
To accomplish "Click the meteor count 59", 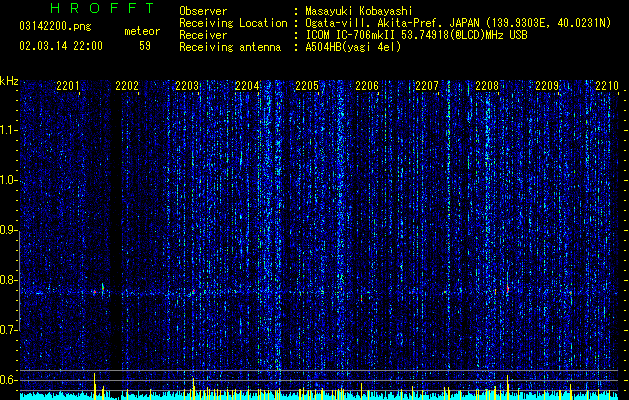I will pos(145,46).
